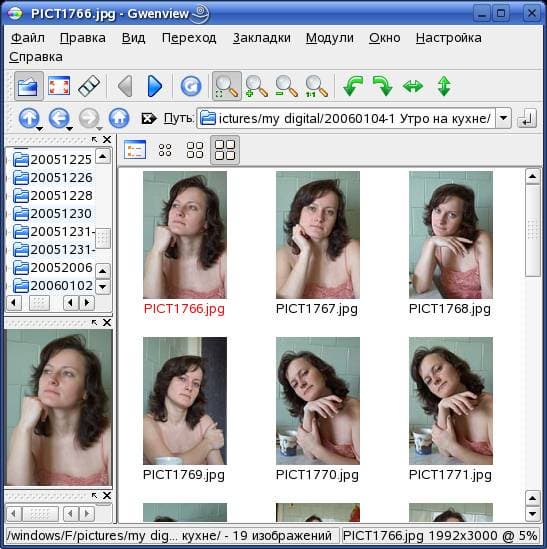
Task: Open the Файл menu
Action: pyautogui.click(x=28, y=38)
